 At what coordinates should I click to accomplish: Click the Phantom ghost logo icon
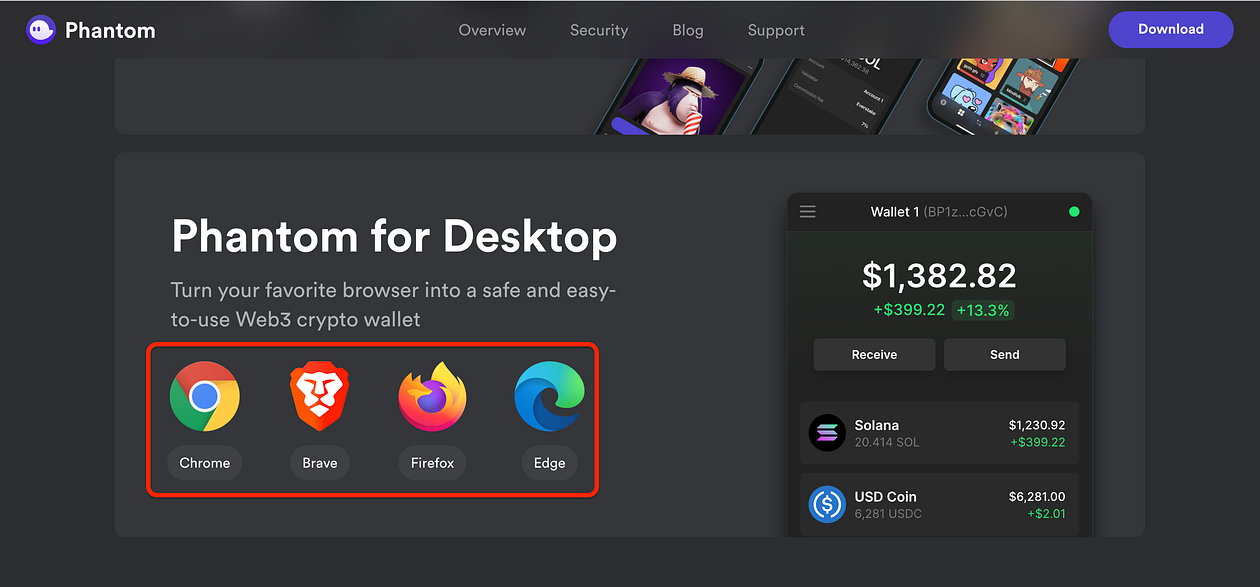click(41, 30)
